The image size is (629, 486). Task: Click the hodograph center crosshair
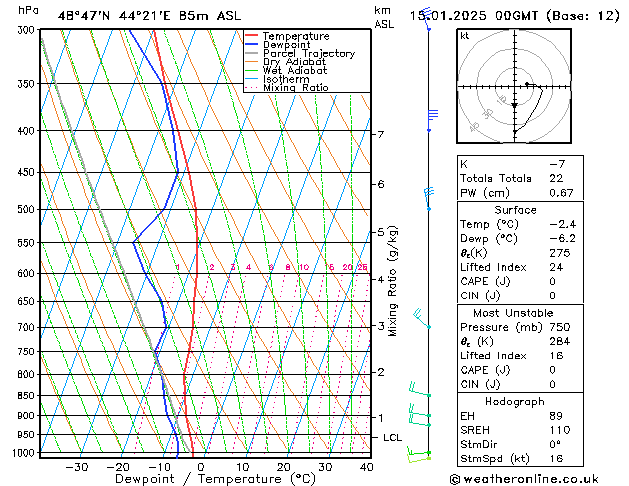click(515, 86)
